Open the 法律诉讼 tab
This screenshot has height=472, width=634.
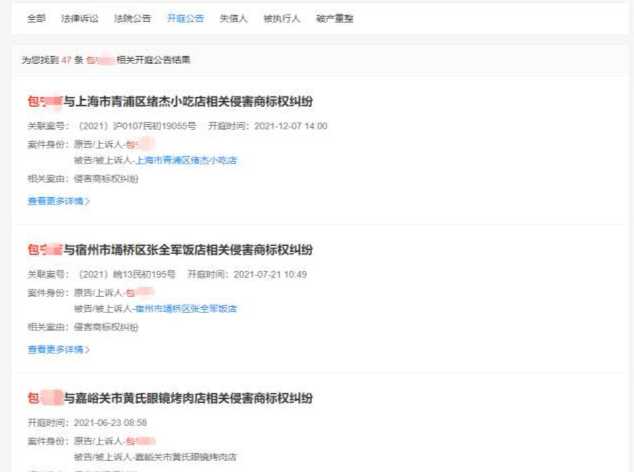[x=81, y=19]
